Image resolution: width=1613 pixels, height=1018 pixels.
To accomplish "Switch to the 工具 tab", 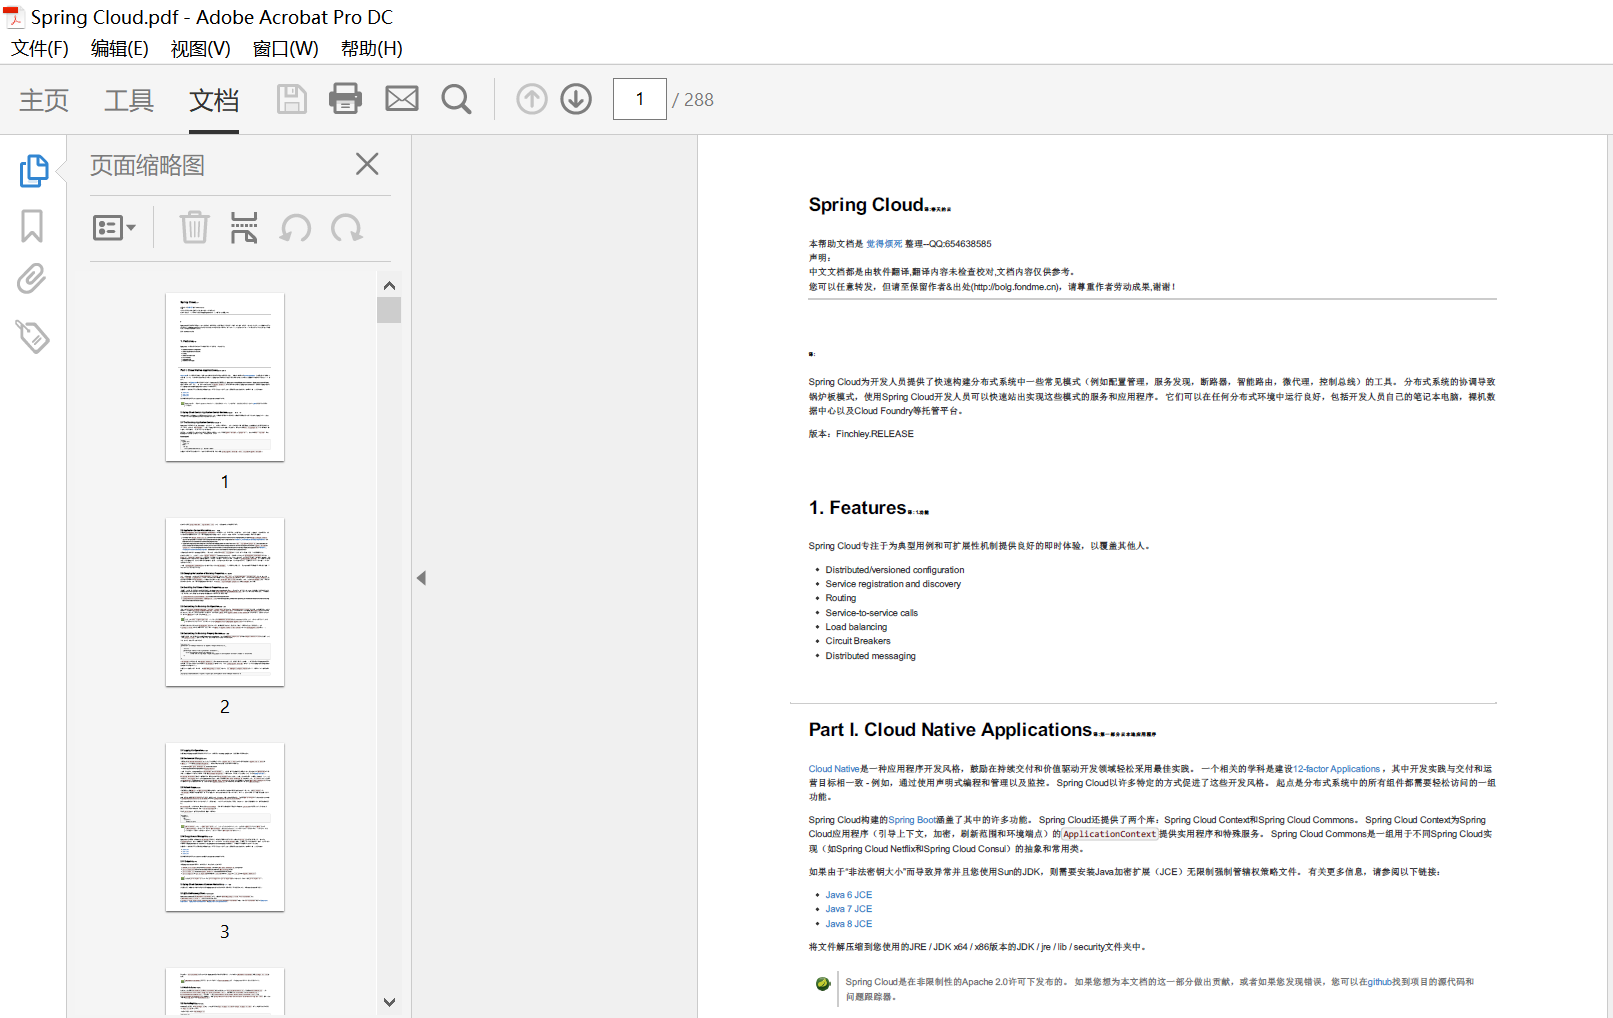I will [x=129, y=100].
